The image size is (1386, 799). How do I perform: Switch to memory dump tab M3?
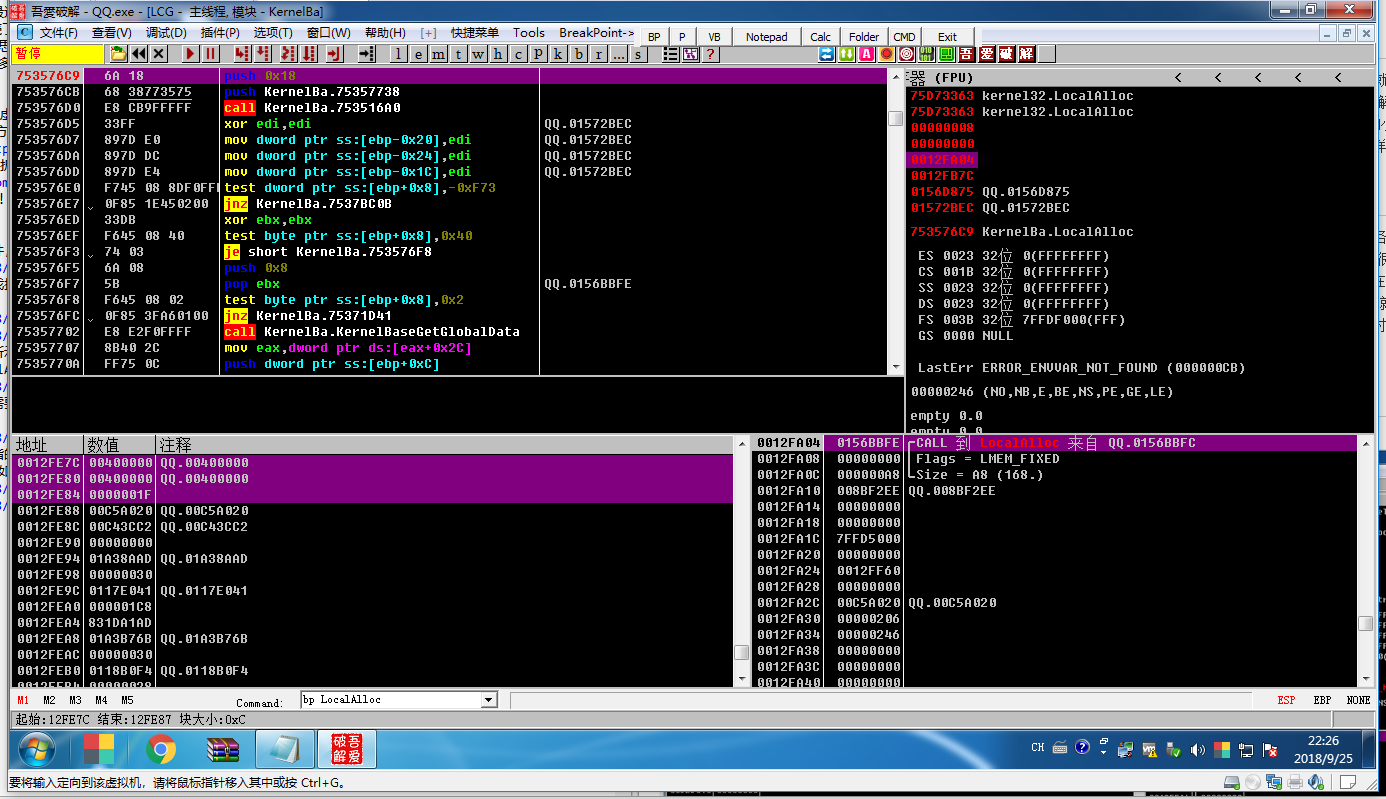click(75, 700)
